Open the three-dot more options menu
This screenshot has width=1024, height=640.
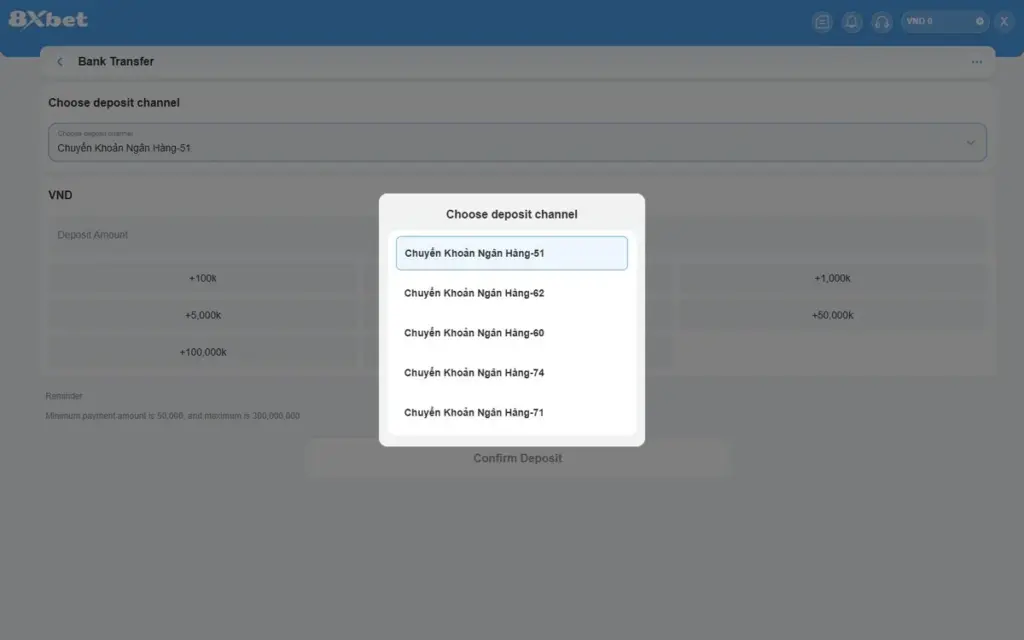point(976,62)
